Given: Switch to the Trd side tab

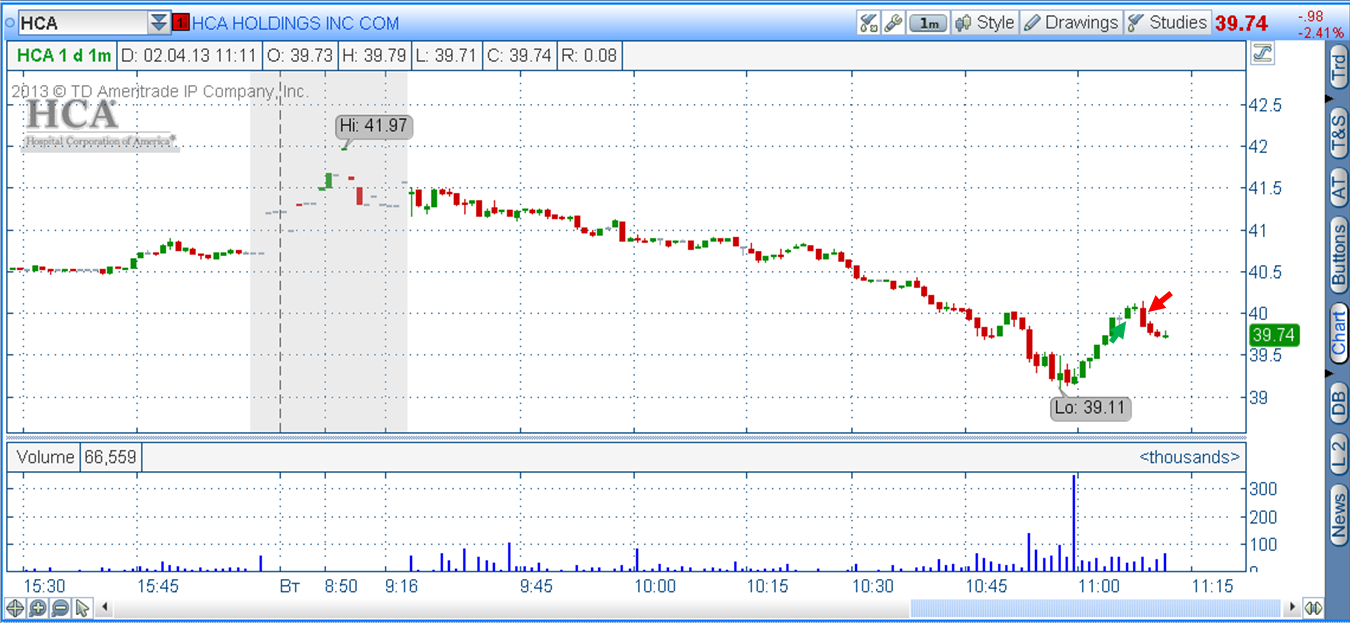Looking at the screenshot, I should click(x=1337, y=69).
